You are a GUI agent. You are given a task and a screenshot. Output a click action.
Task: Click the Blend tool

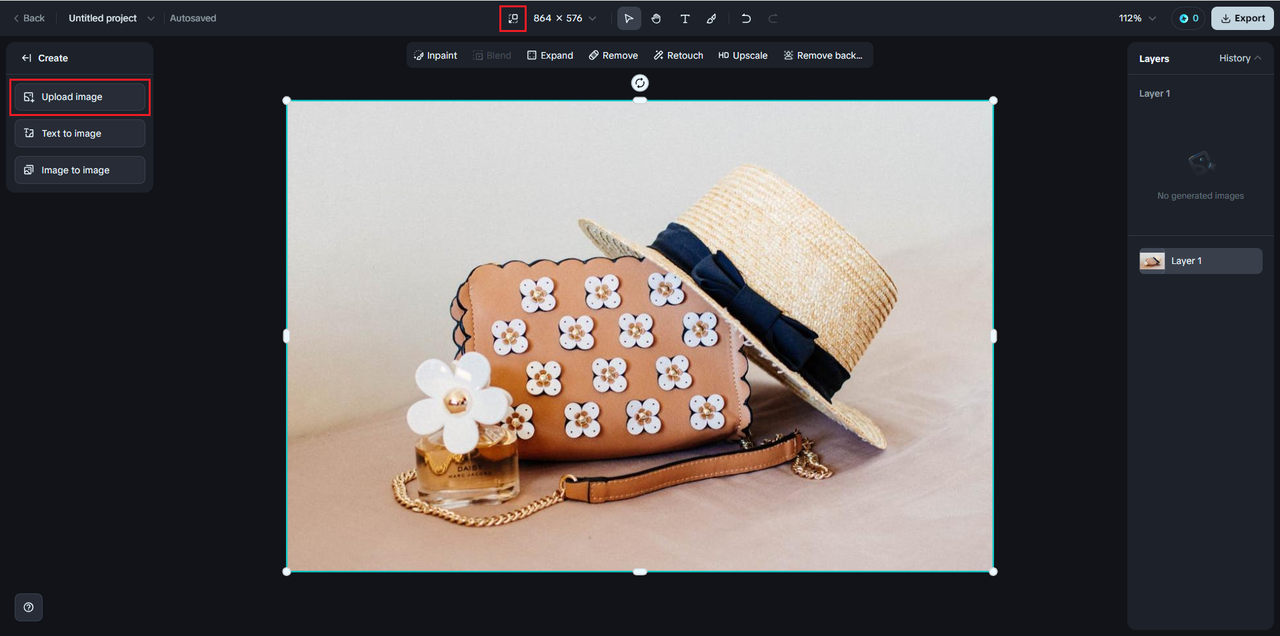click(492, 55)
